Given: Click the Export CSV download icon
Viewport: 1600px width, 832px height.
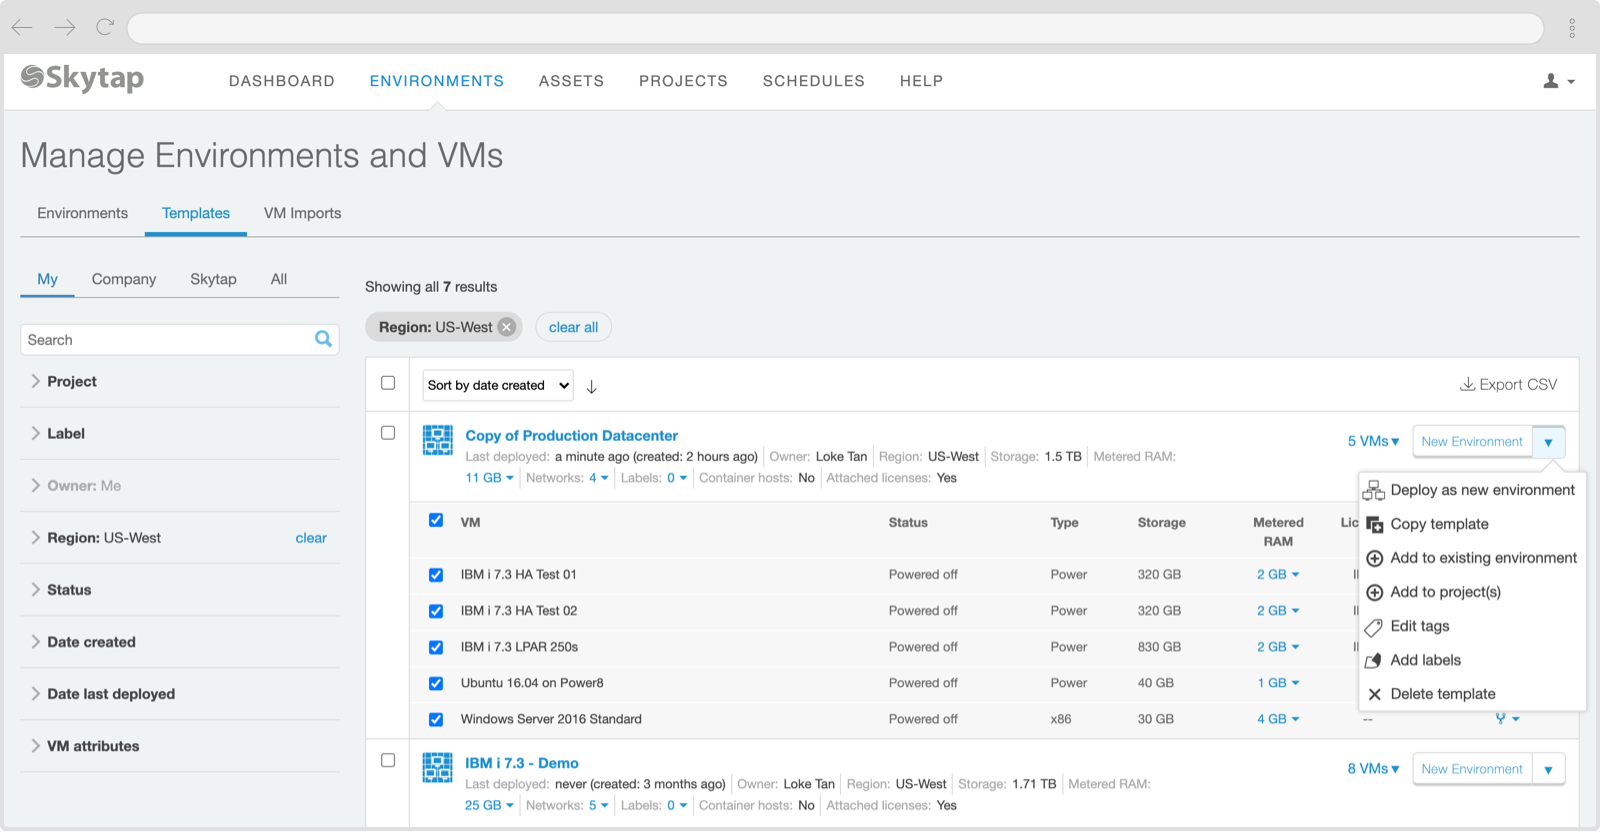Looking at the screenshot, I should coord(1467,384).
